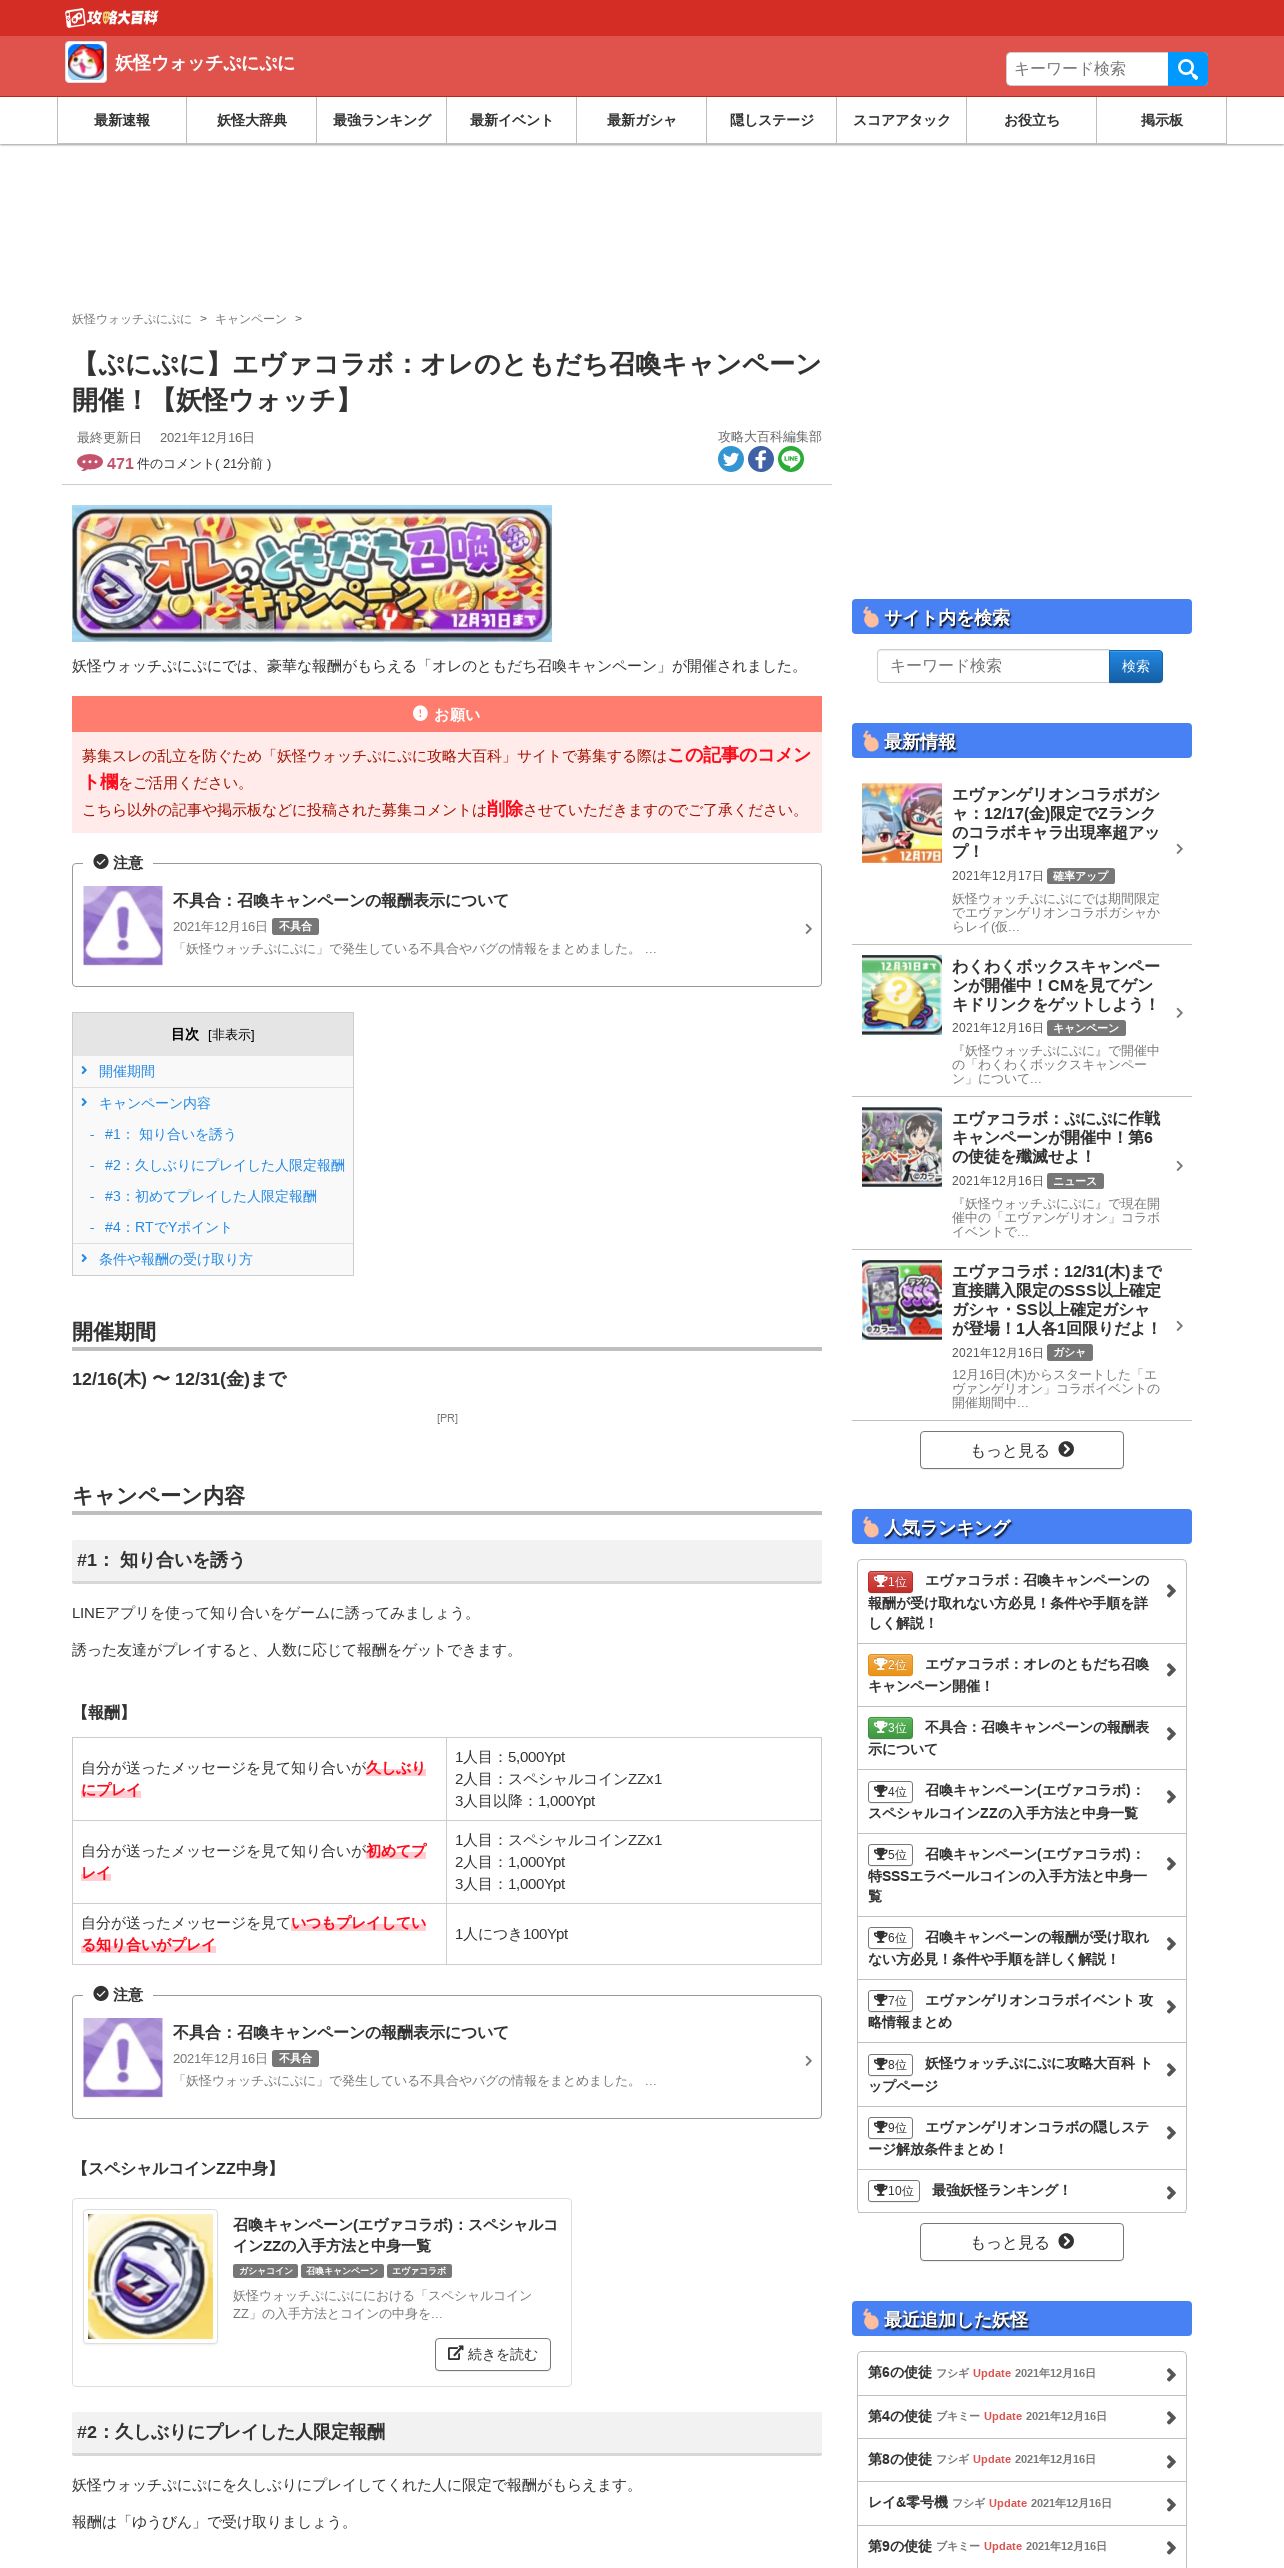Viewport: 1284px width, 2568px height.
Task: Open 2位 エヴァコラボ：オレのともだち召喚 ranking
Action: tap(1022, 1675)
